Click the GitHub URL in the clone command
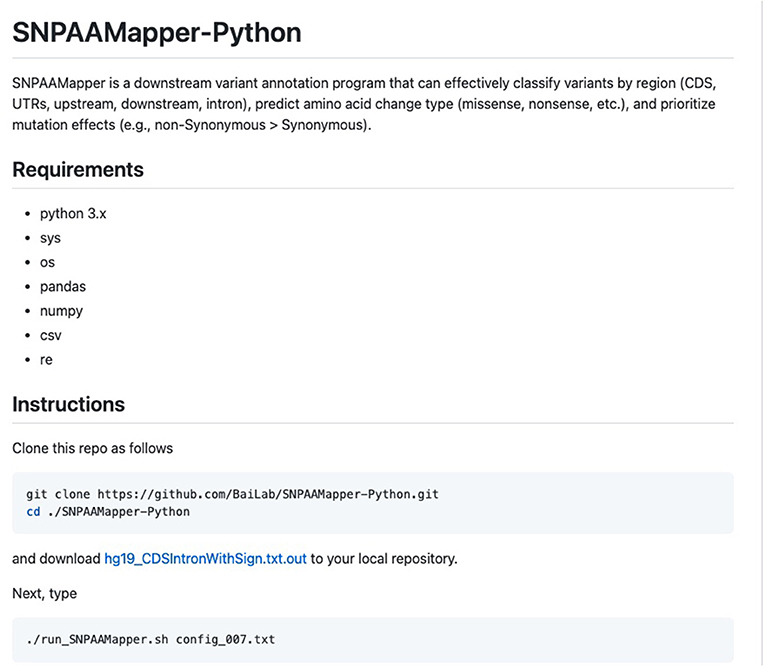Screen dimensions: 765x666 point(268,494)
